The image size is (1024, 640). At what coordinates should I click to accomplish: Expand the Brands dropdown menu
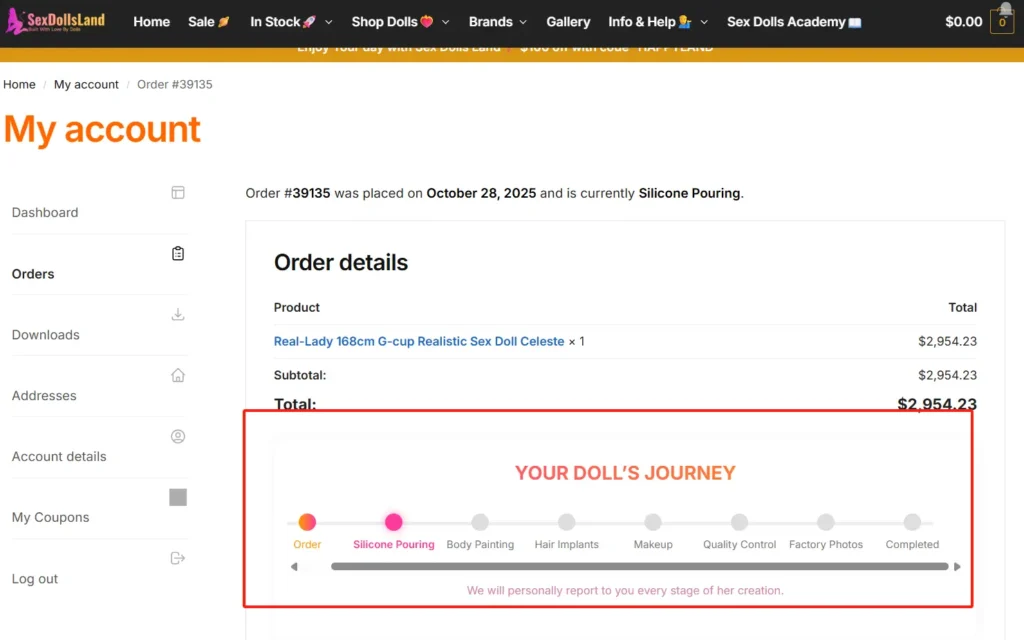[499, 22]
